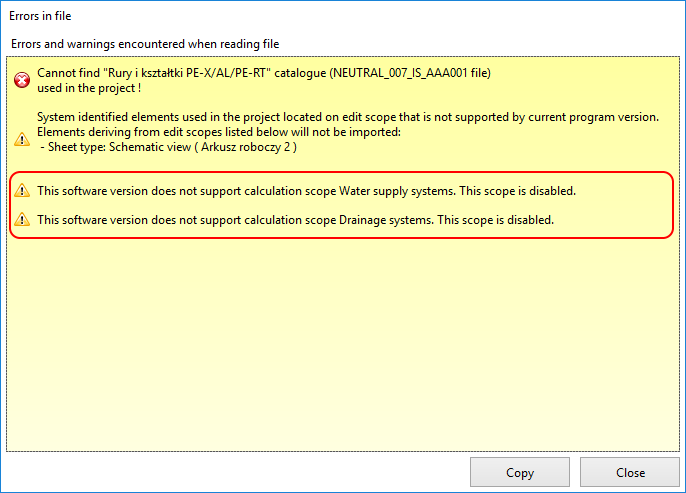Select the 'Cannot find' catalogue error line
The image size is (686, 493).
(x=264, y=73)
